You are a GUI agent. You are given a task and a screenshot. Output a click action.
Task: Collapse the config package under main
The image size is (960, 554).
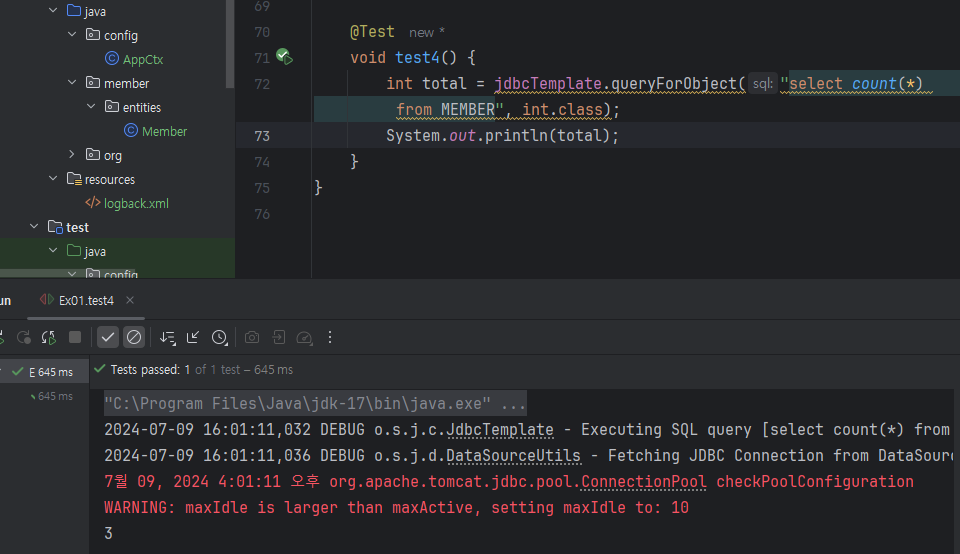point(72,34)
